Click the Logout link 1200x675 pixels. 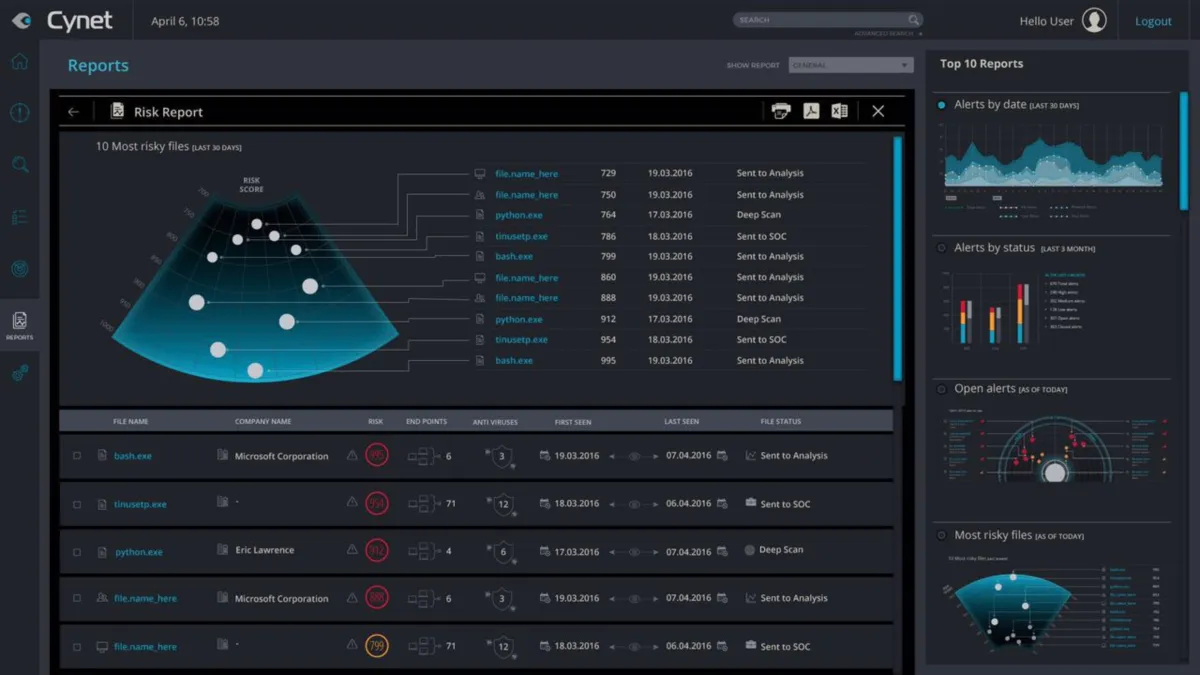coord(1153,21)
